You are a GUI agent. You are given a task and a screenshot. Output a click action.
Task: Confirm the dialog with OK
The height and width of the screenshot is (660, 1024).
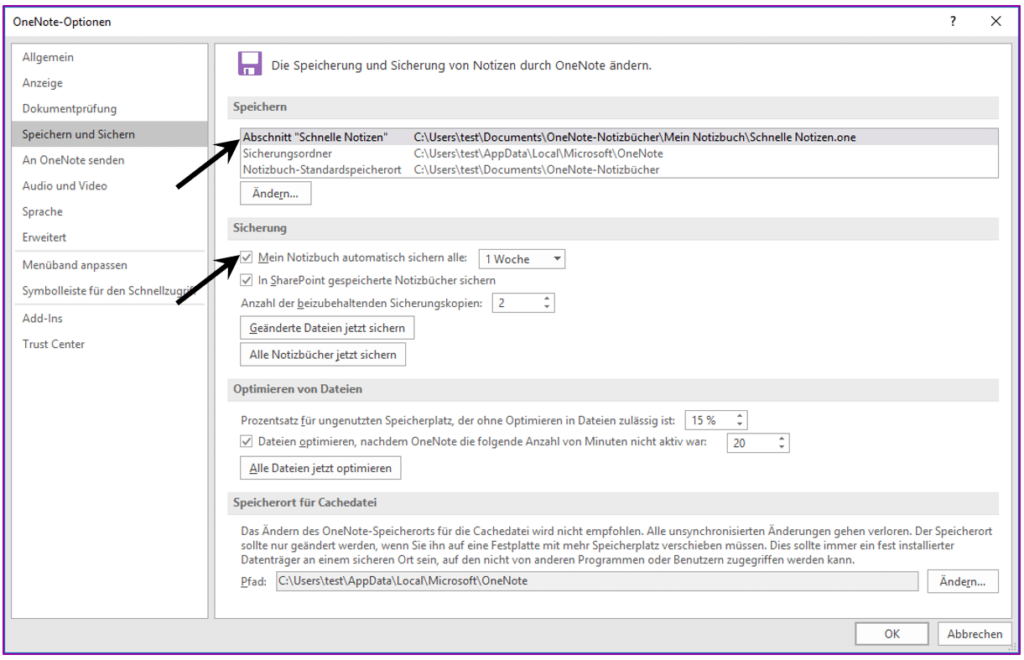pos(892,634)
